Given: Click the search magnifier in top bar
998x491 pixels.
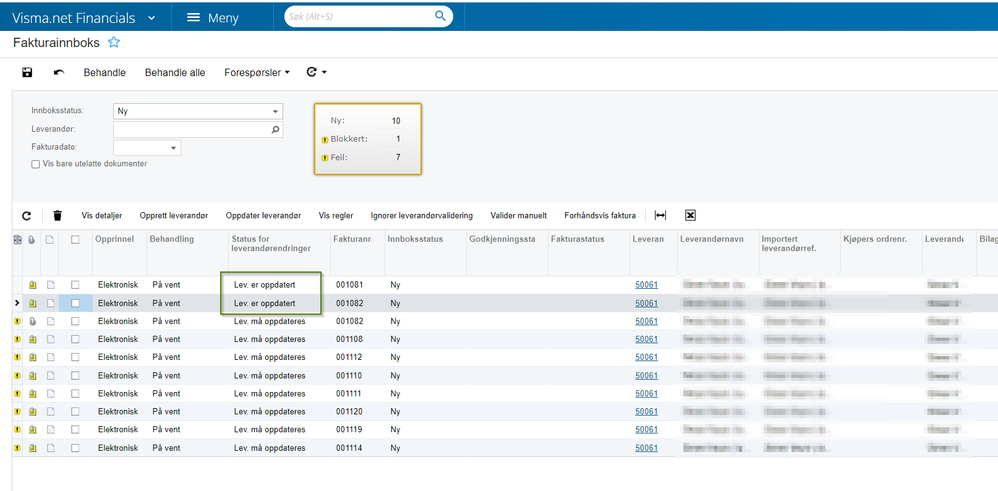Looking at the screenshot, I should [x=440, y=17].
